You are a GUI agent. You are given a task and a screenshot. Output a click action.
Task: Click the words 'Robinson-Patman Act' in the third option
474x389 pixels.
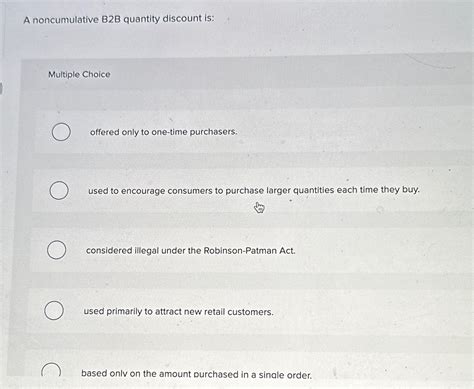click(249, 251)
